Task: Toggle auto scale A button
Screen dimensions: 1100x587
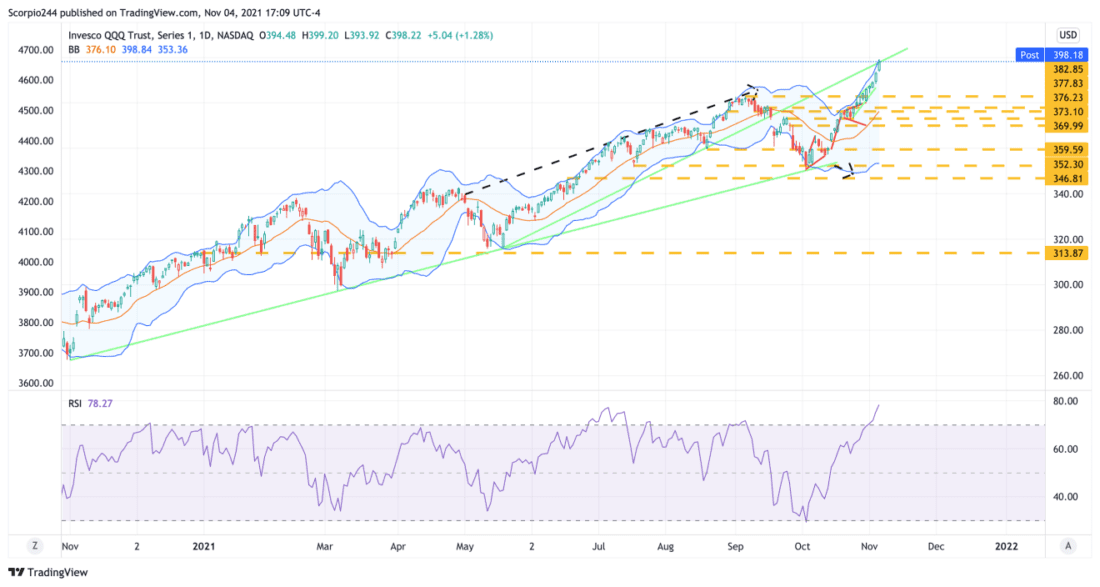Action: (x=1068, y=546)
